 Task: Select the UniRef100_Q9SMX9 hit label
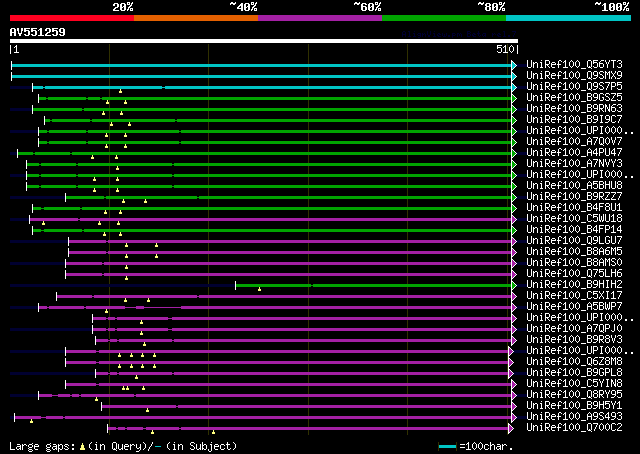[574, 76]
